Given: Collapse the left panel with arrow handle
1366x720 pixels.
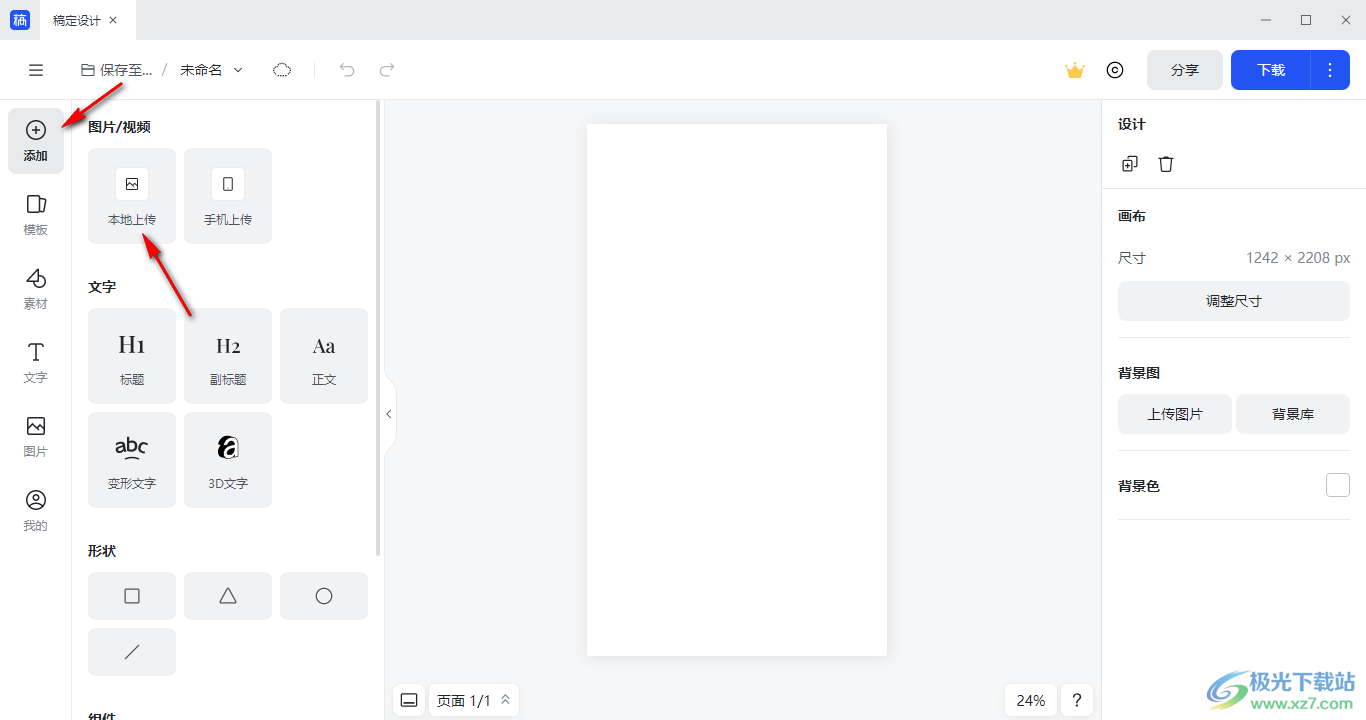Looking at the screenshot, I should click(x=390, y=414).
